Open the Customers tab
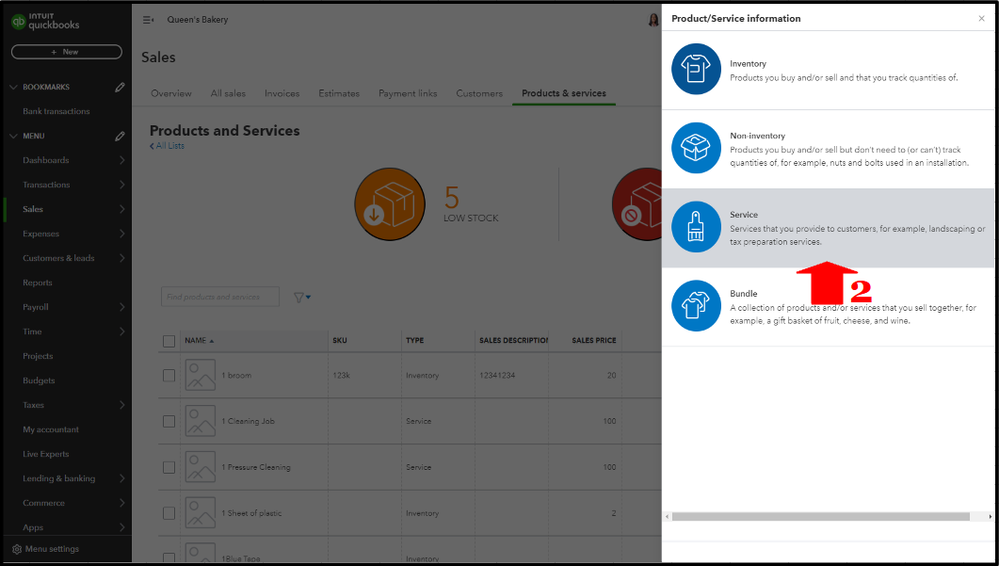This screenshot has width=999, height=566. [x=479, y=93]
